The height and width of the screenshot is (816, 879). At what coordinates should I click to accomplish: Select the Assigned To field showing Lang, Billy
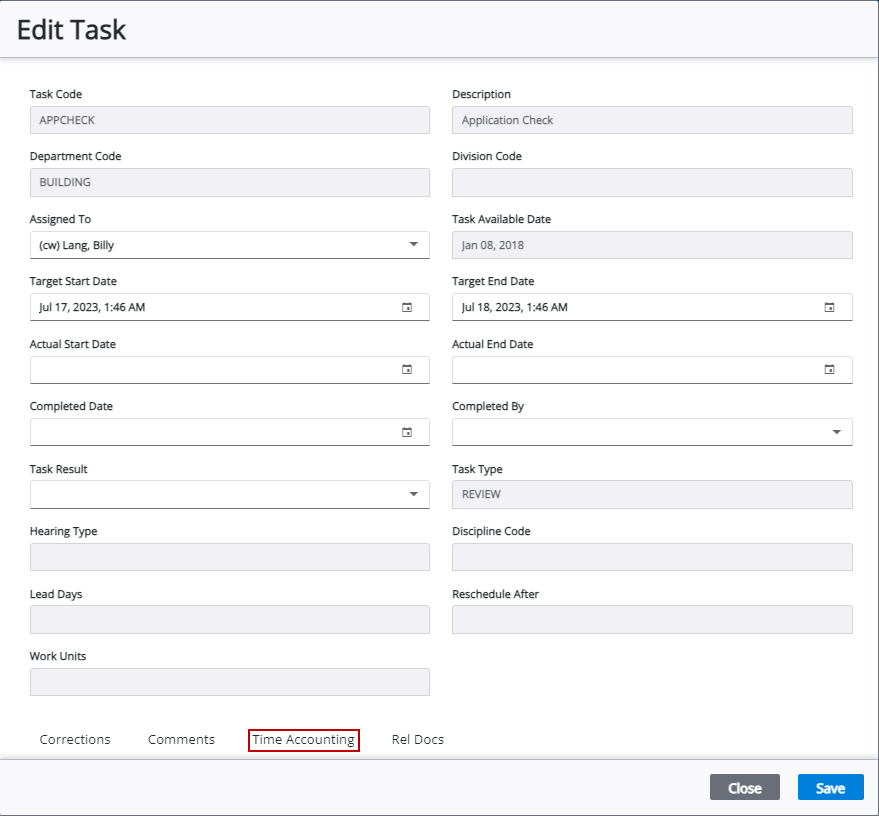pos(200,244)
